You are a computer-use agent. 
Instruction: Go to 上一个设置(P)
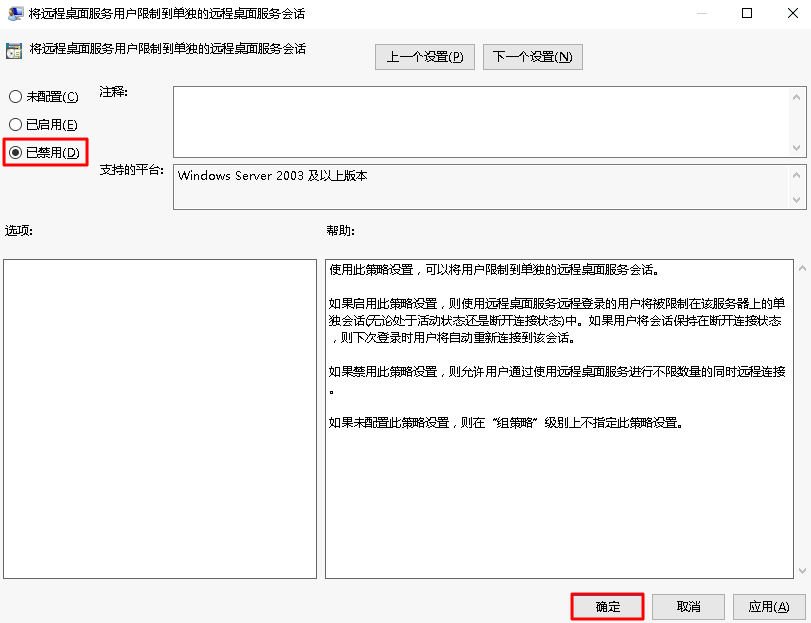(x=425, y=57)
